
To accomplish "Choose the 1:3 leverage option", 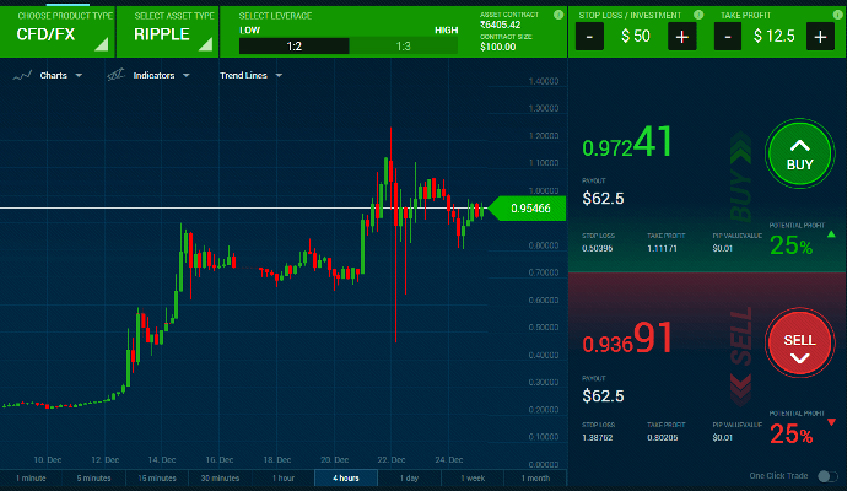I will [x=403, y=46].
